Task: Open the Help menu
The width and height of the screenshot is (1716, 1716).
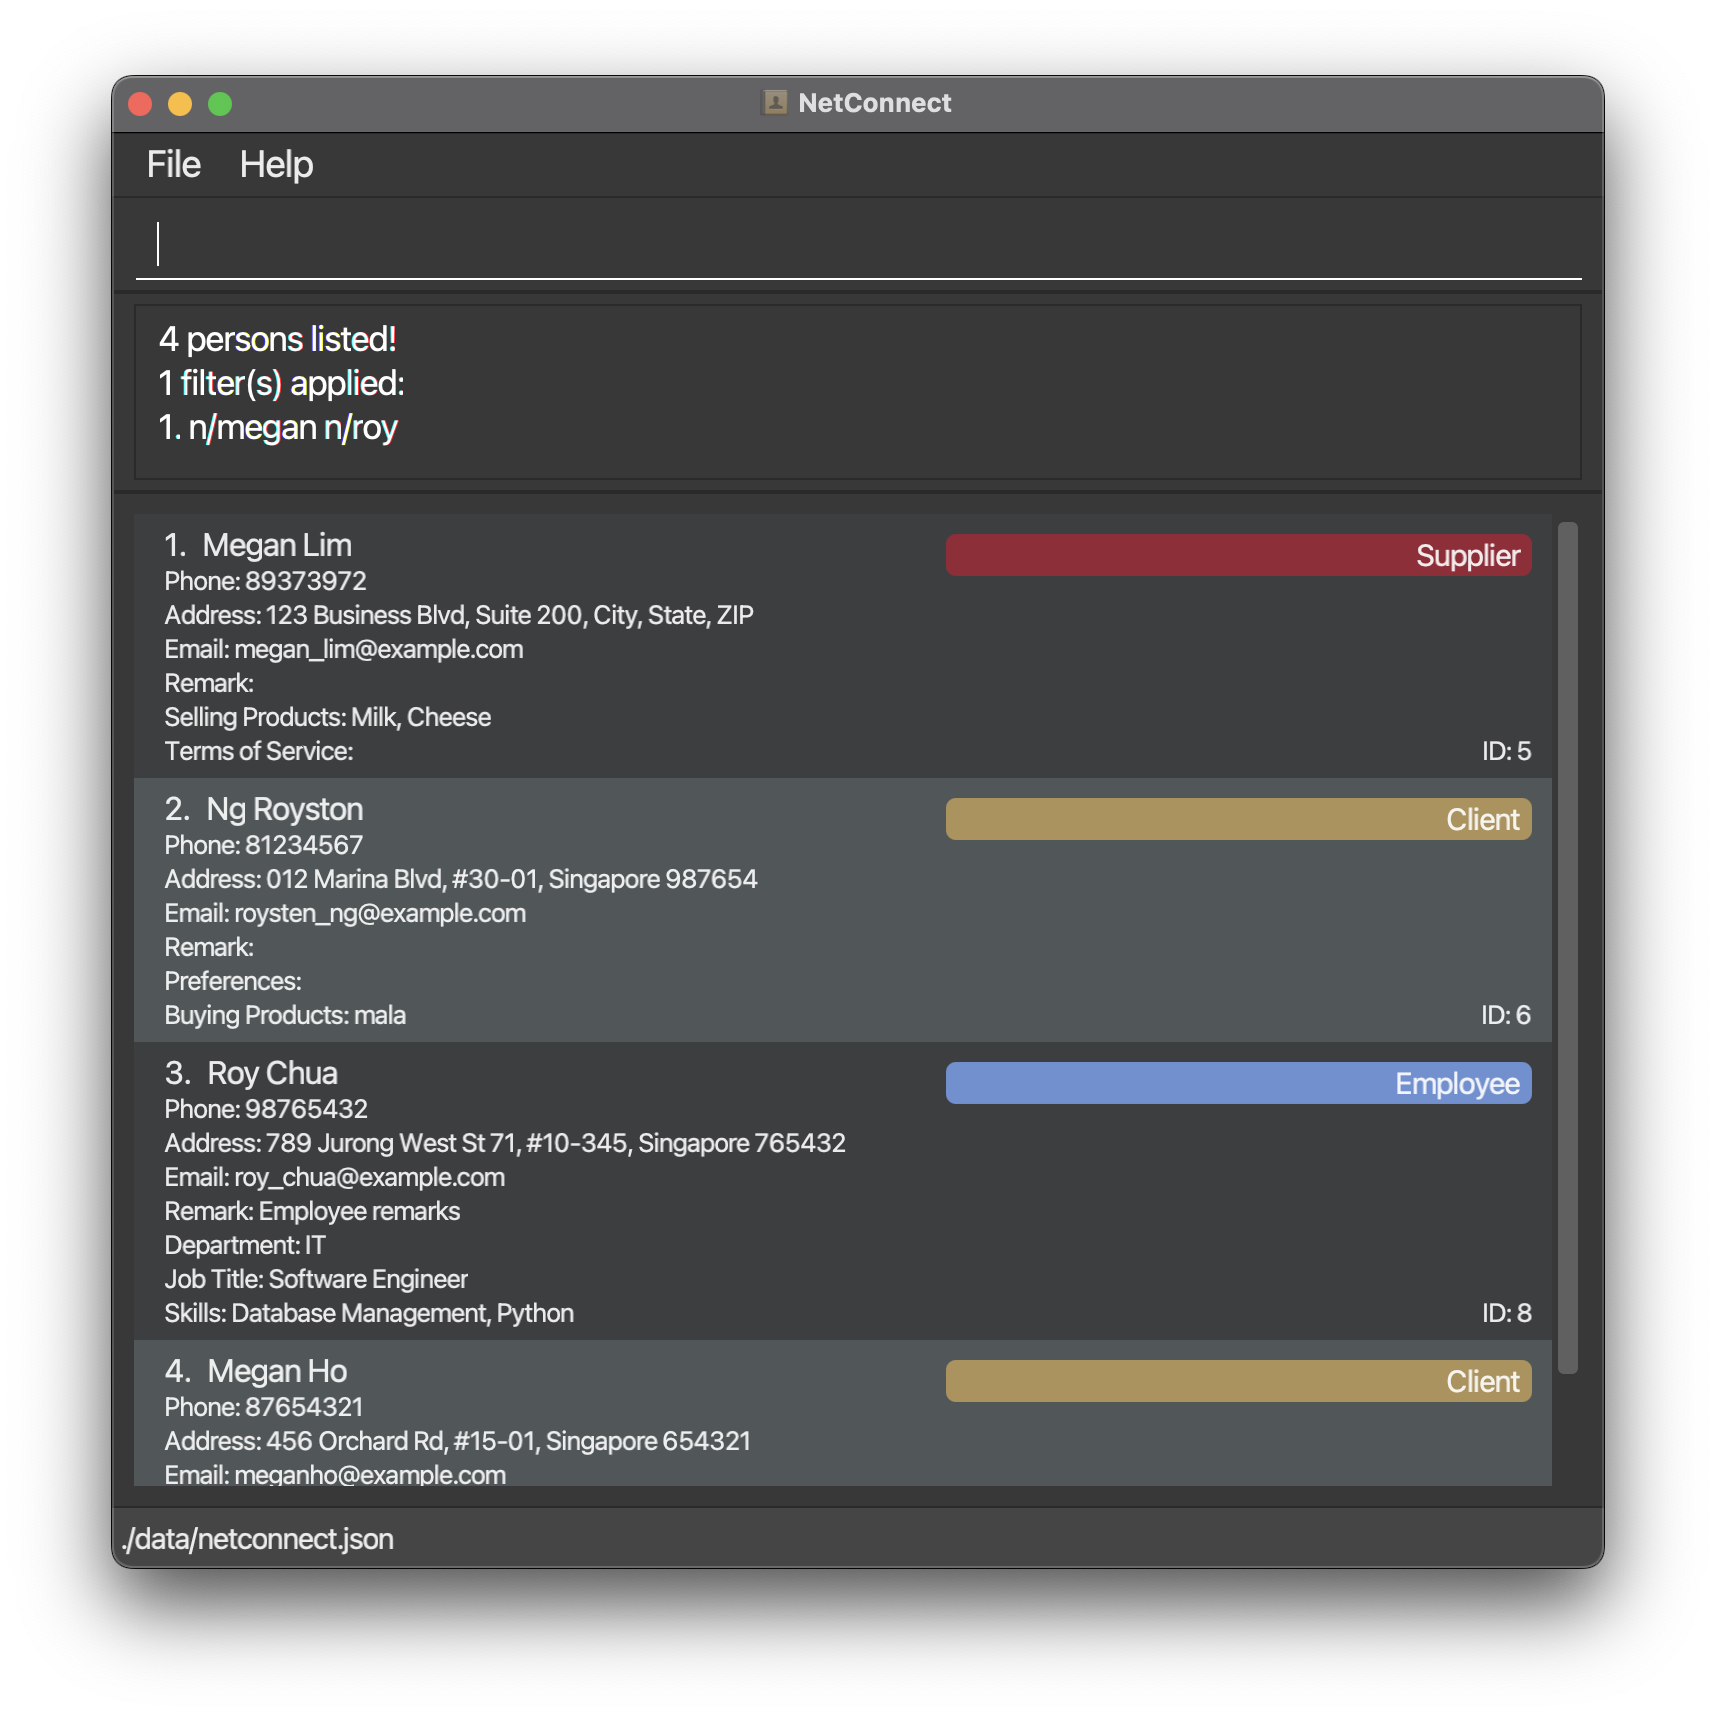Action: pos(276,165)
